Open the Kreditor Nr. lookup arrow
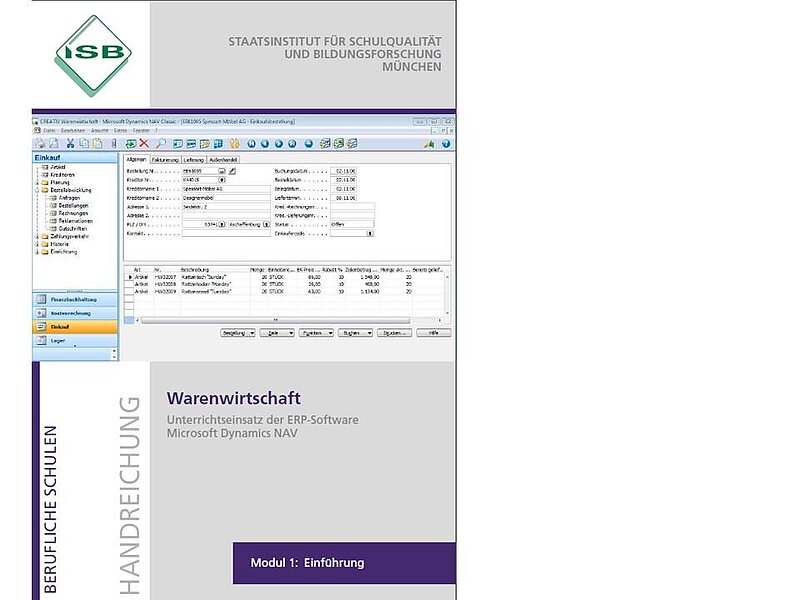 point(222,180)
